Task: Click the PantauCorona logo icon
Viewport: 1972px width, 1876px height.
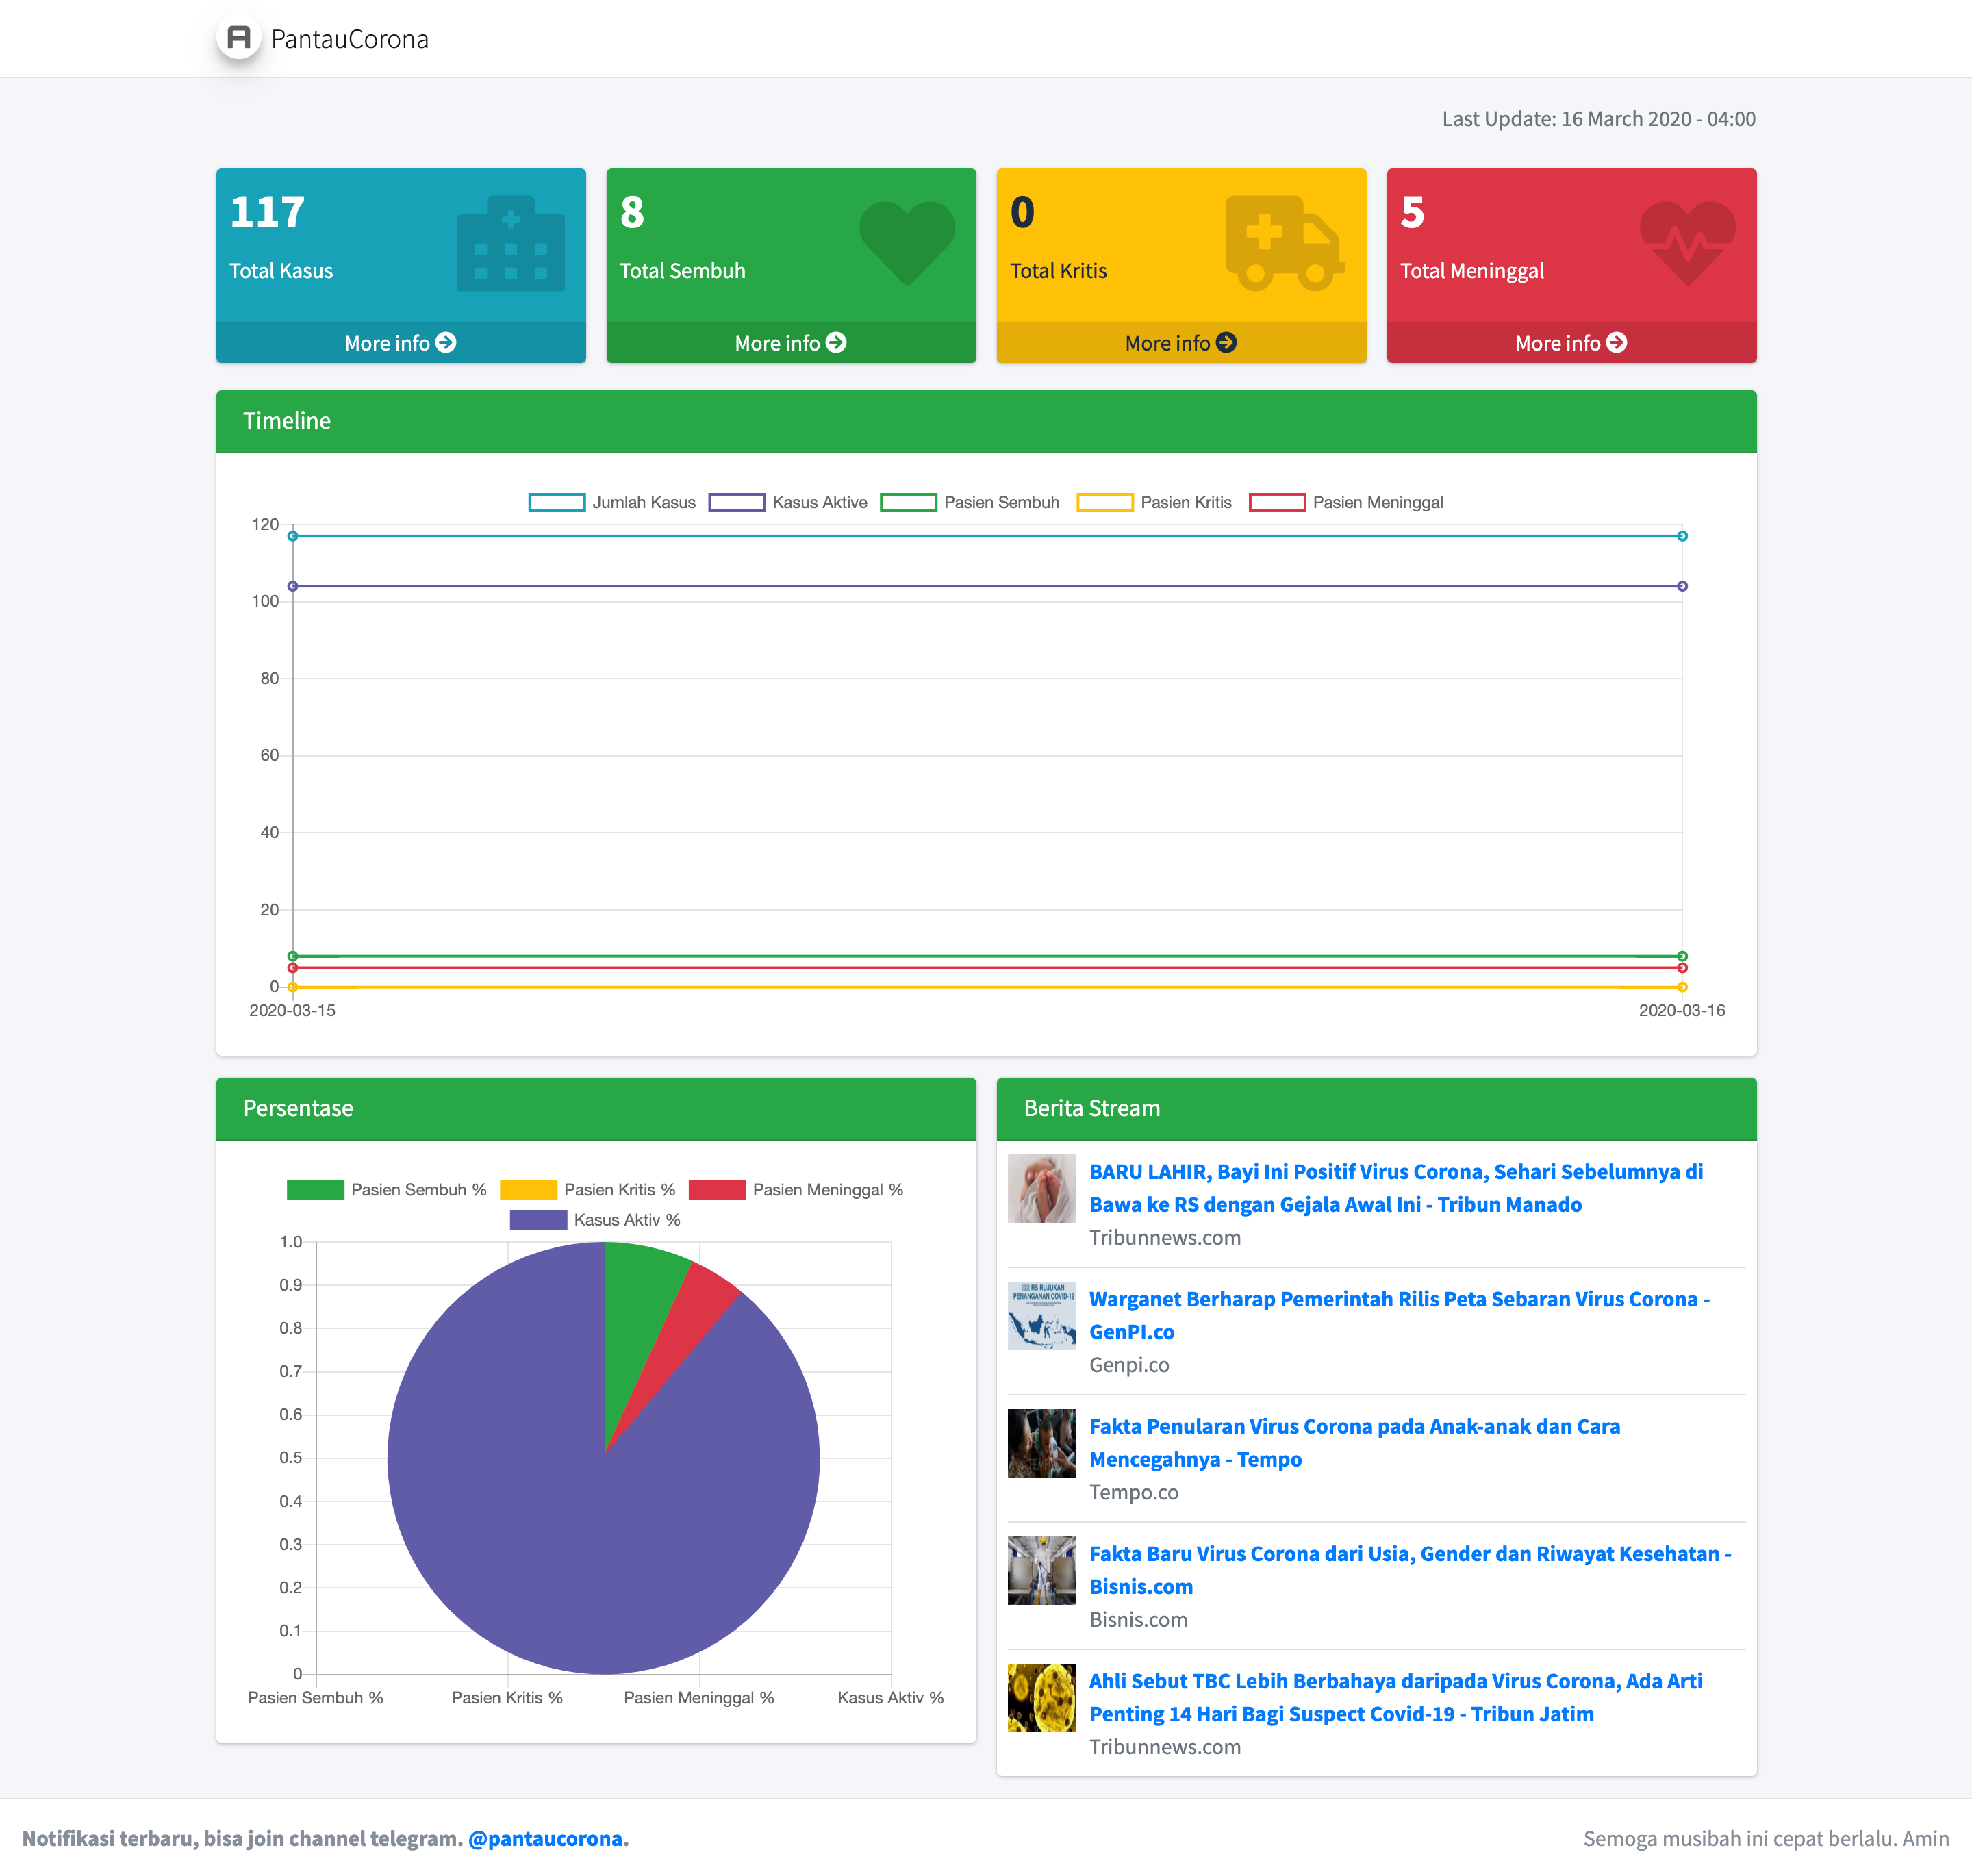Action: [x=238, y=38]
